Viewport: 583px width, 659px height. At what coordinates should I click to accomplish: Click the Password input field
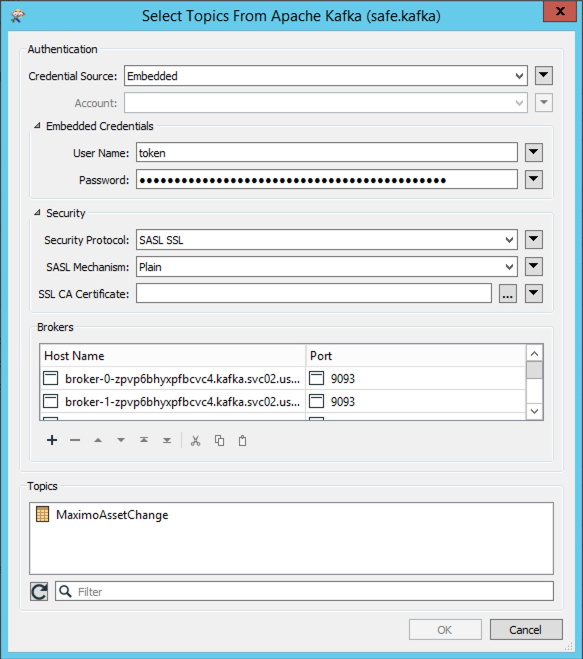coord(327,180)
